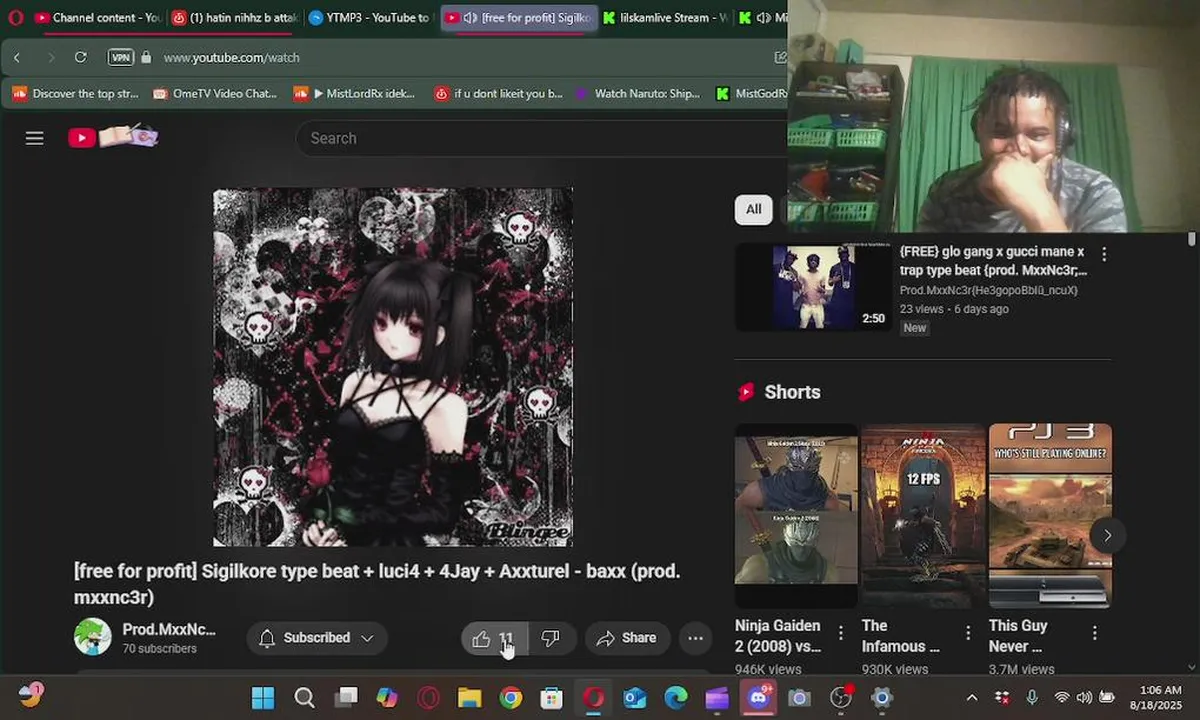Screen dimensions: 1200x720
Task: Launch Google Chrome from taskbar
Action: click(511, 698)
